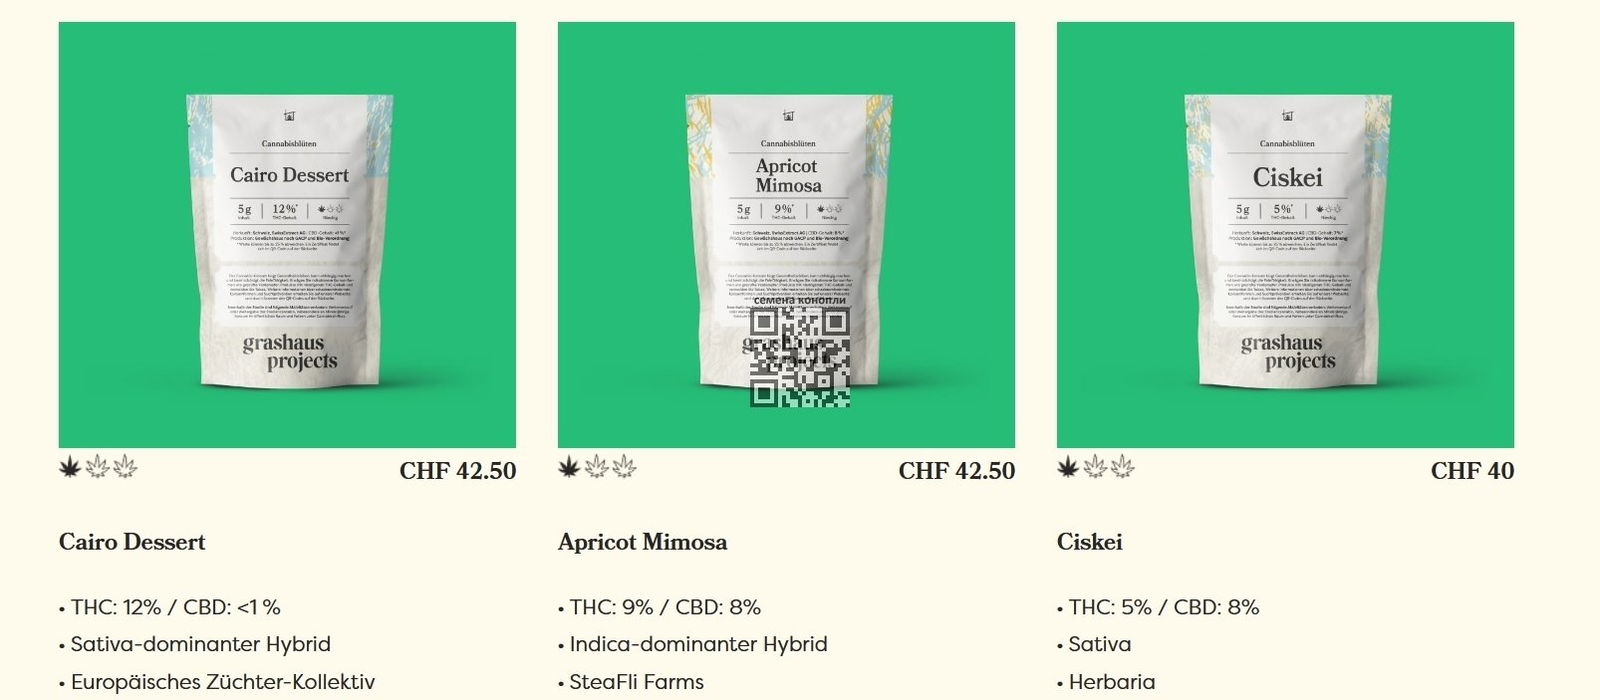Click filled cannabis leaf under Ciskei
Screen dimensions: 1600x700
pos(1068,466)
